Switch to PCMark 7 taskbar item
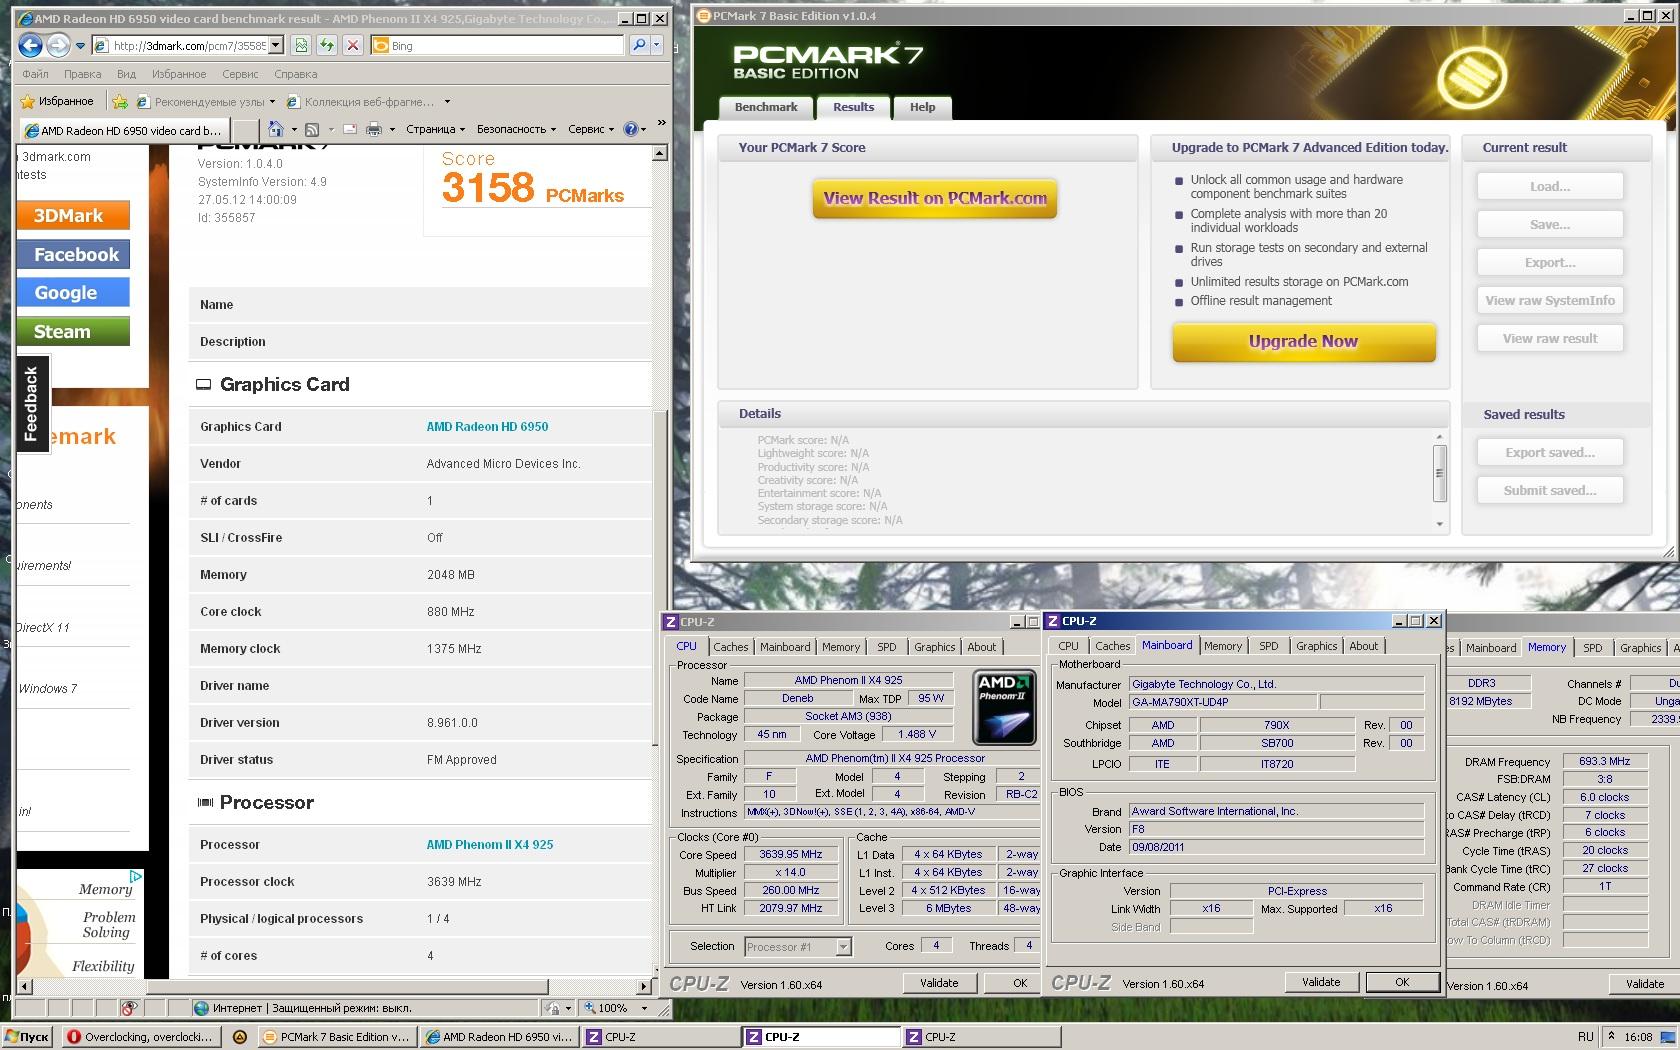The height and width of the screenshot is (1050, 1680). (336, 1037)
